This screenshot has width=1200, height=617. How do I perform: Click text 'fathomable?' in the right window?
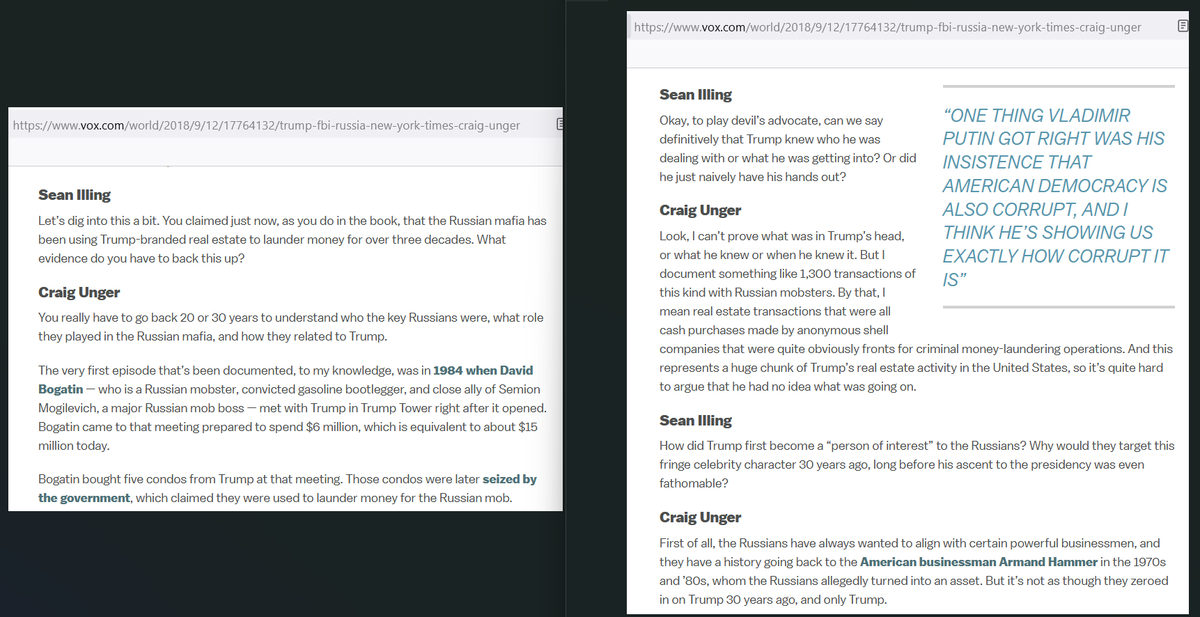694,483
